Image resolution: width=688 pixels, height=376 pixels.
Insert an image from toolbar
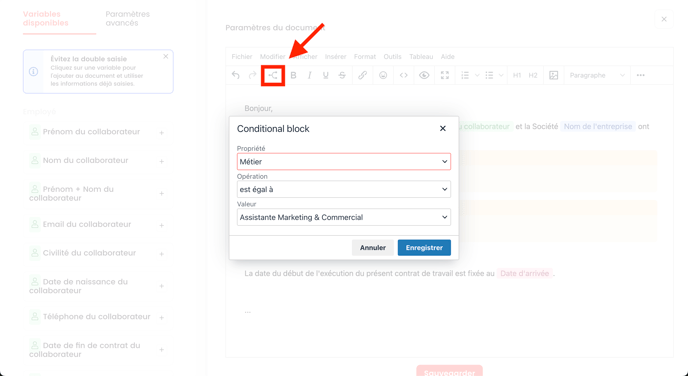point(554,75)
